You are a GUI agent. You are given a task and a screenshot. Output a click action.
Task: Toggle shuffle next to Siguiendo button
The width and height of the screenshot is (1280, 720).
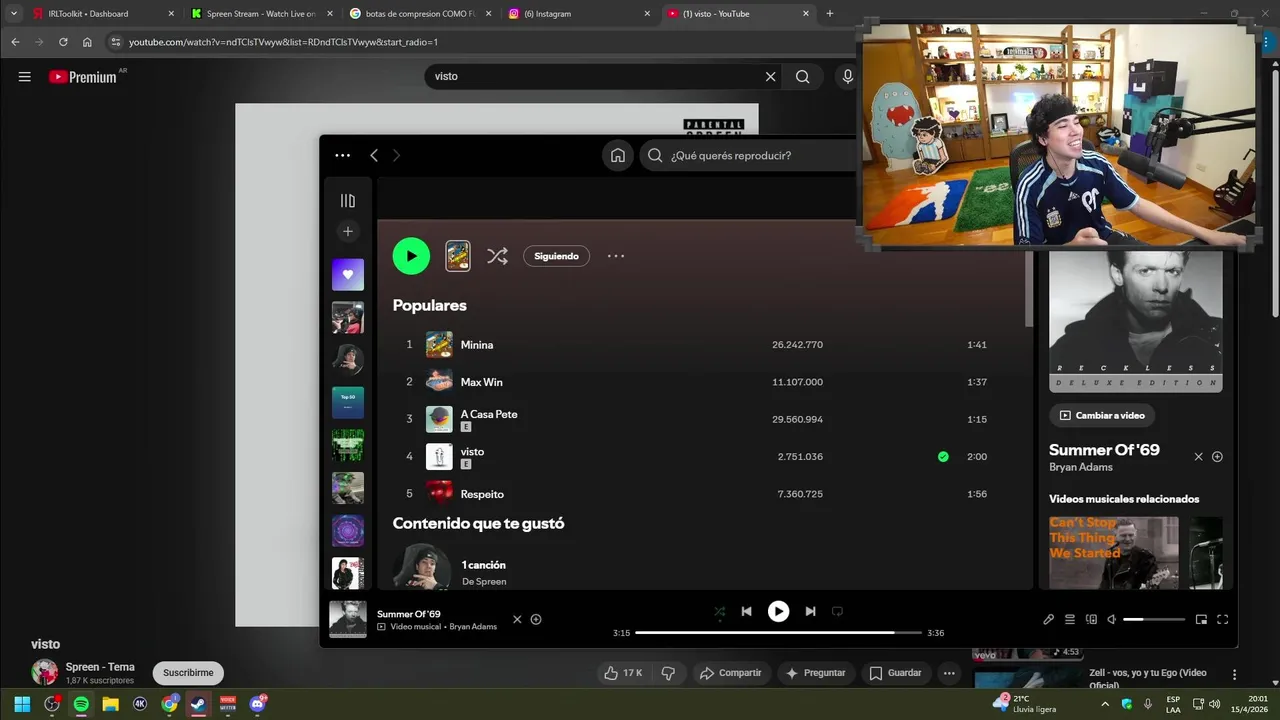coord(497,256)
